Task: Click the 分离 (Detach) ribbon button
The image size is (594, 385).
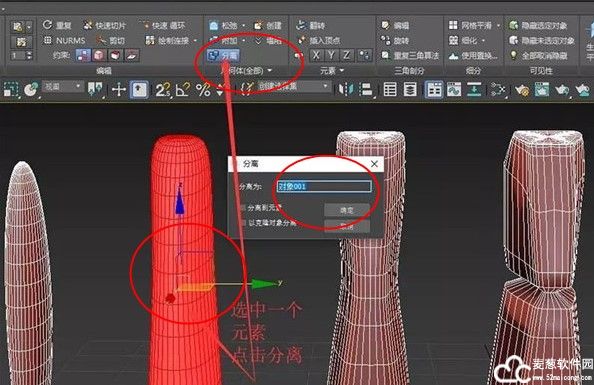Action: pos(223,56)
